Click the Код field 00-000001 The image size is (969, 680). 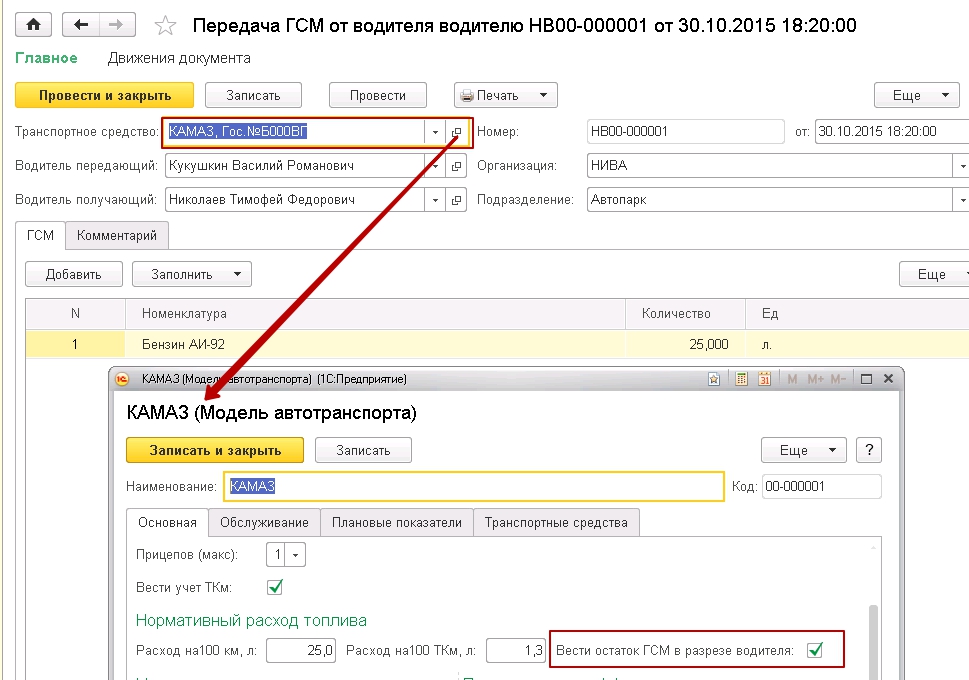pyautogui.click(x=821, y=486)
